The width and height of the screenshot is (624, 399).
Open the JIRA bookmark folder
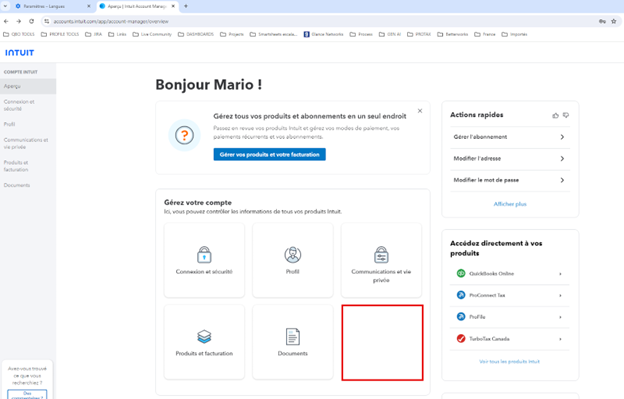(94, 34)
